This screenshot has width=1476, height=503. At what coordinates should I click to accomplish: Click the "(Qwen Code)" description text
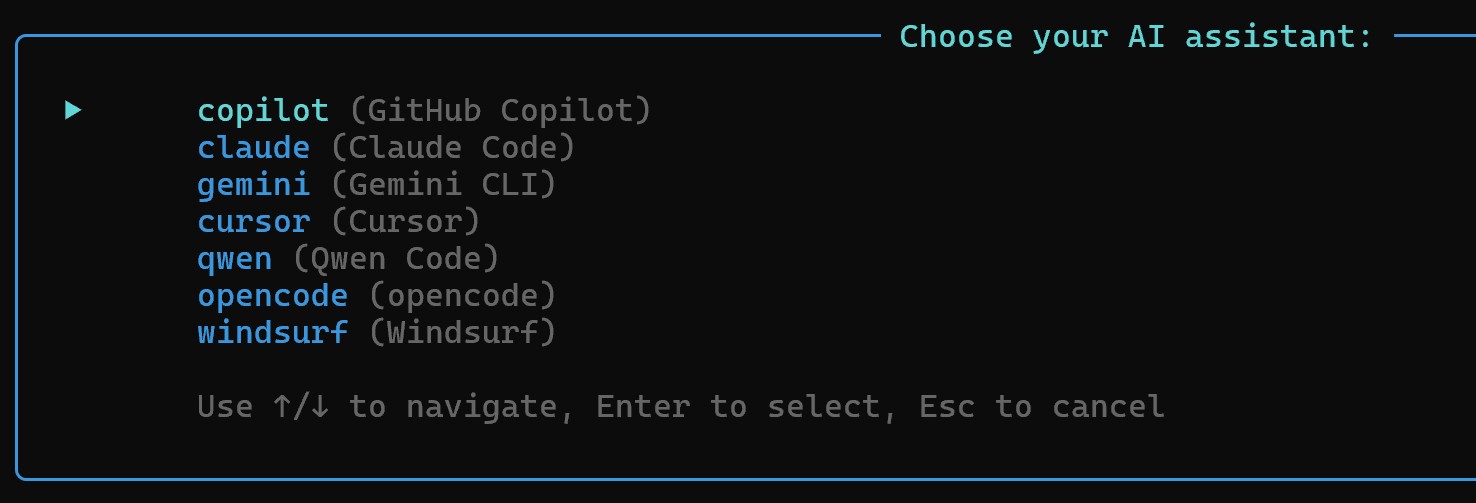point(396,258)
